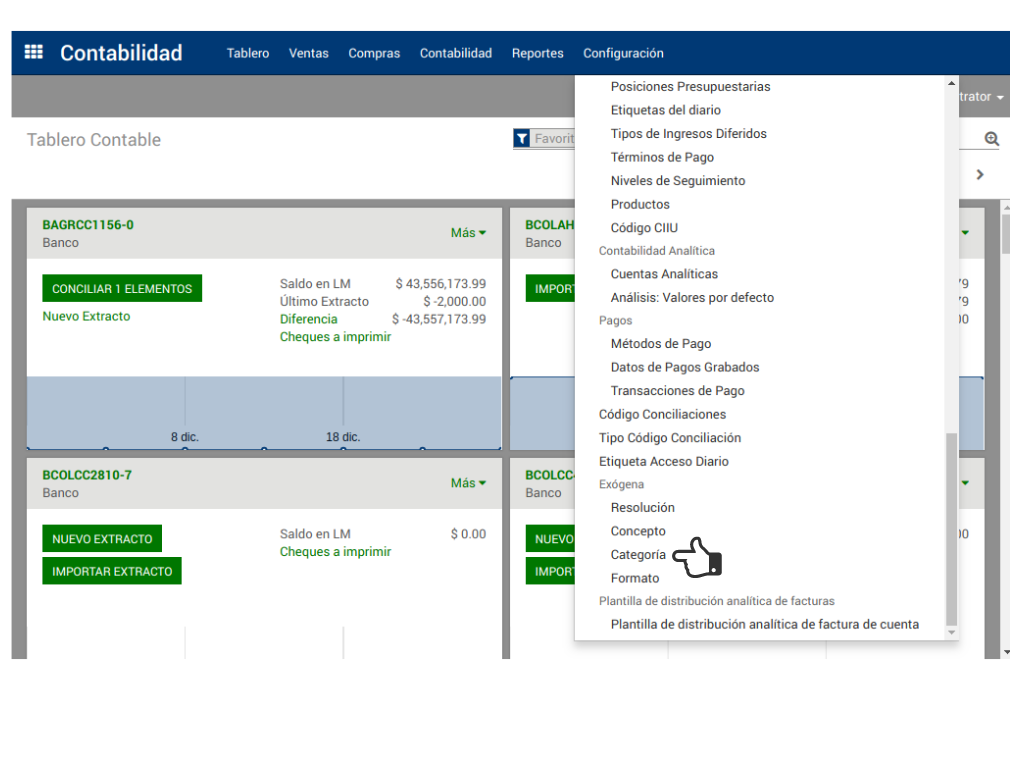
Task: Click the filter funnel icon in search
Action: pos(522,139)
